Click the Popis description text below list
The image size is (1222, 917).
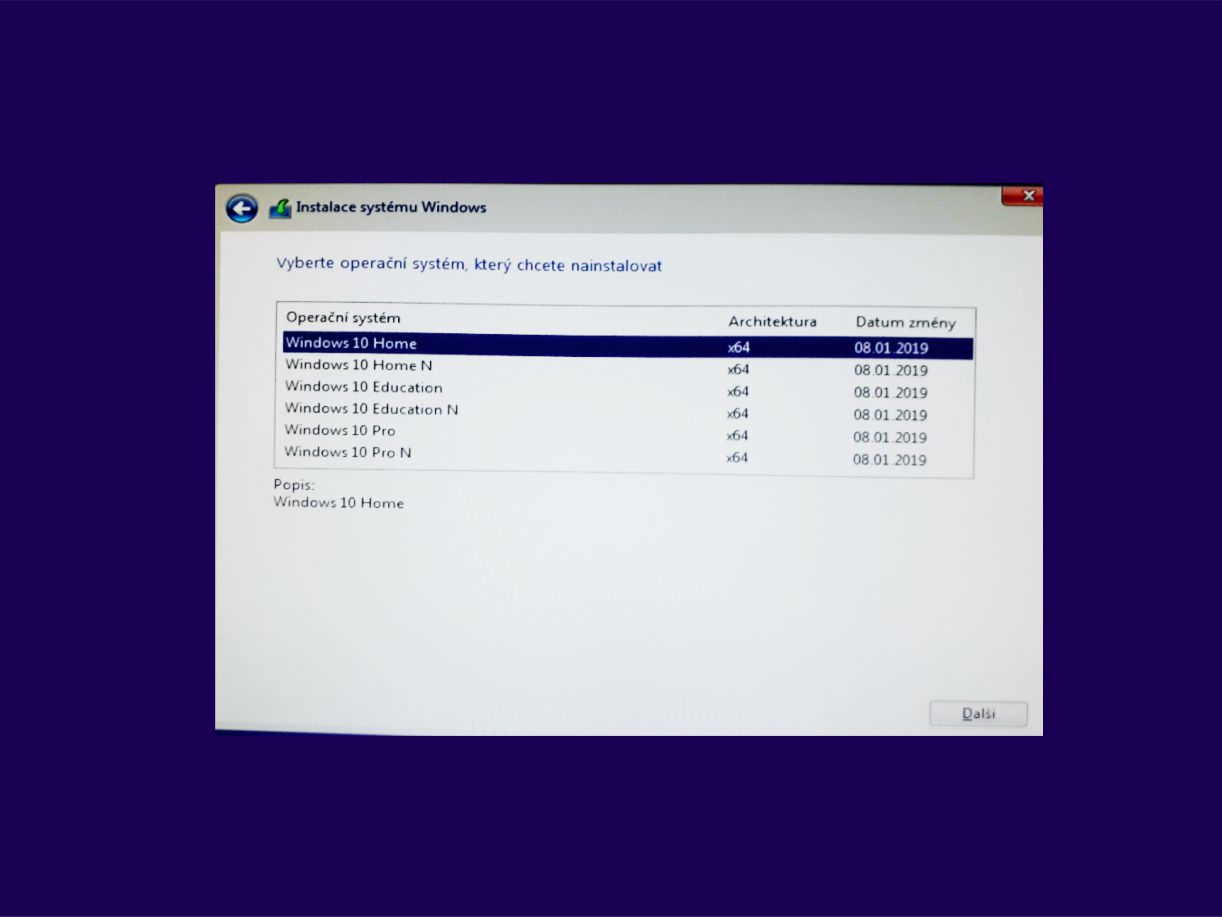click(338, 503)
